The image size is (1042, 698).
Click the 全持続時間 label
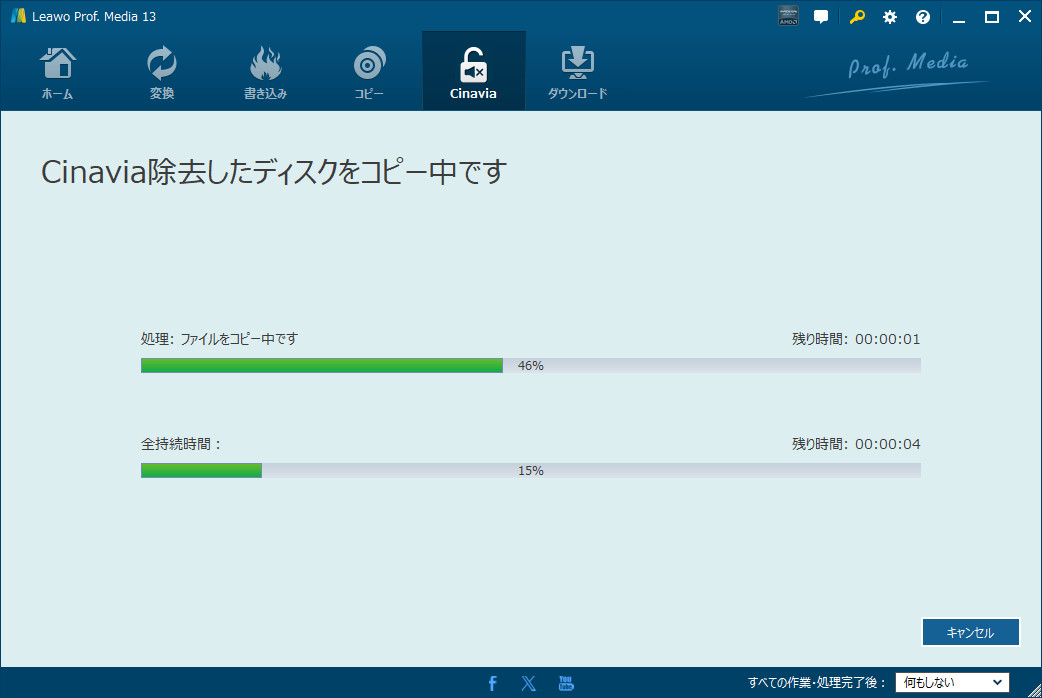180,444
